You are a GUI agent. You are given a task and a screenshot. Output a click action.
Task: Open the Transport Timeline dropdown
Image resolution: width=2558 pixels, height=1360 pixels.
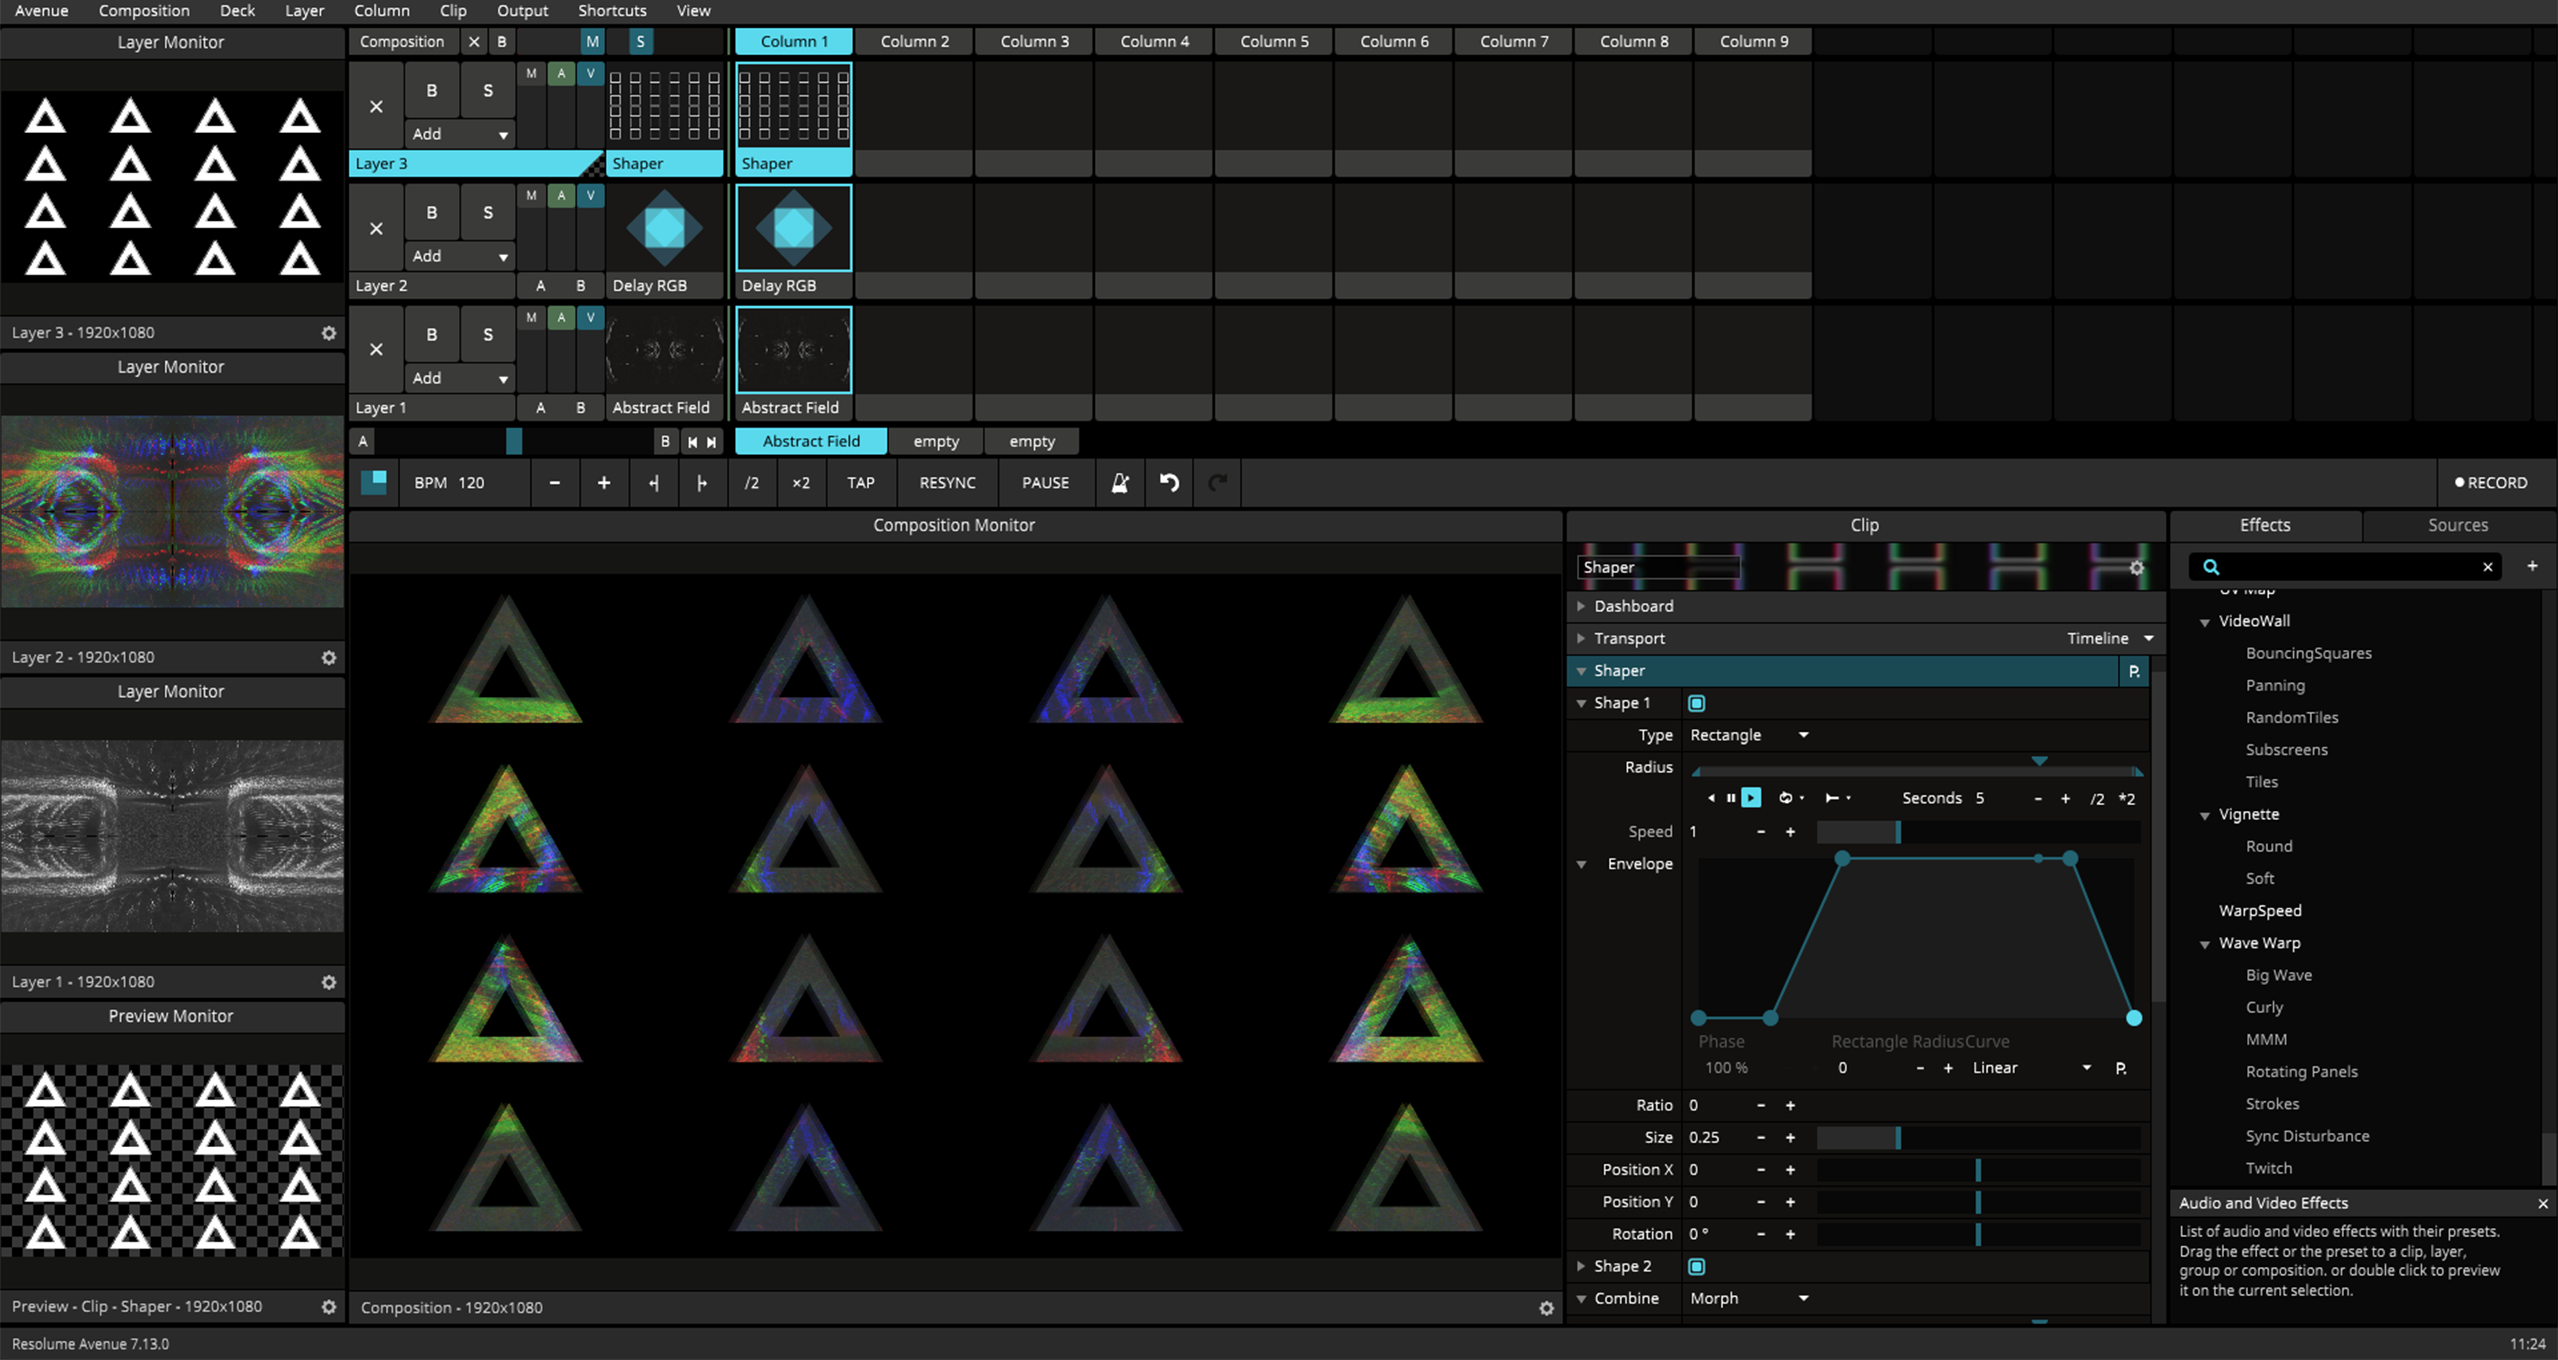(x=2110, y=639)
